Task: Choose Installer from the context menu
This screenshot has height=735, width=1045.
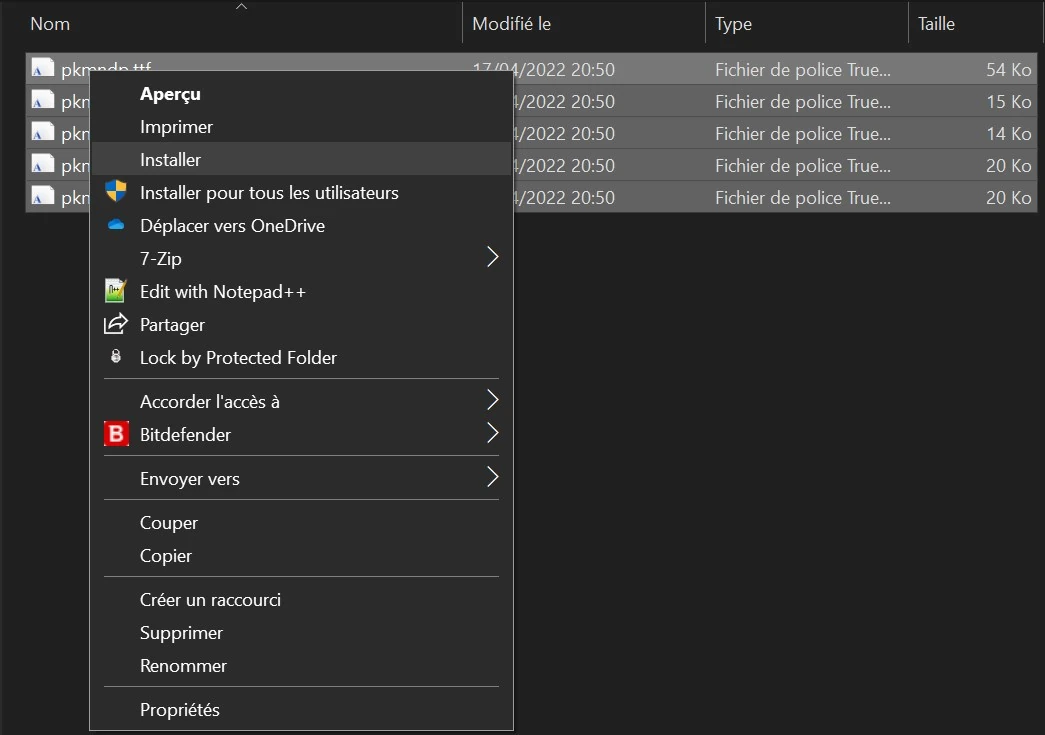Action: click(x=170, y=159)
